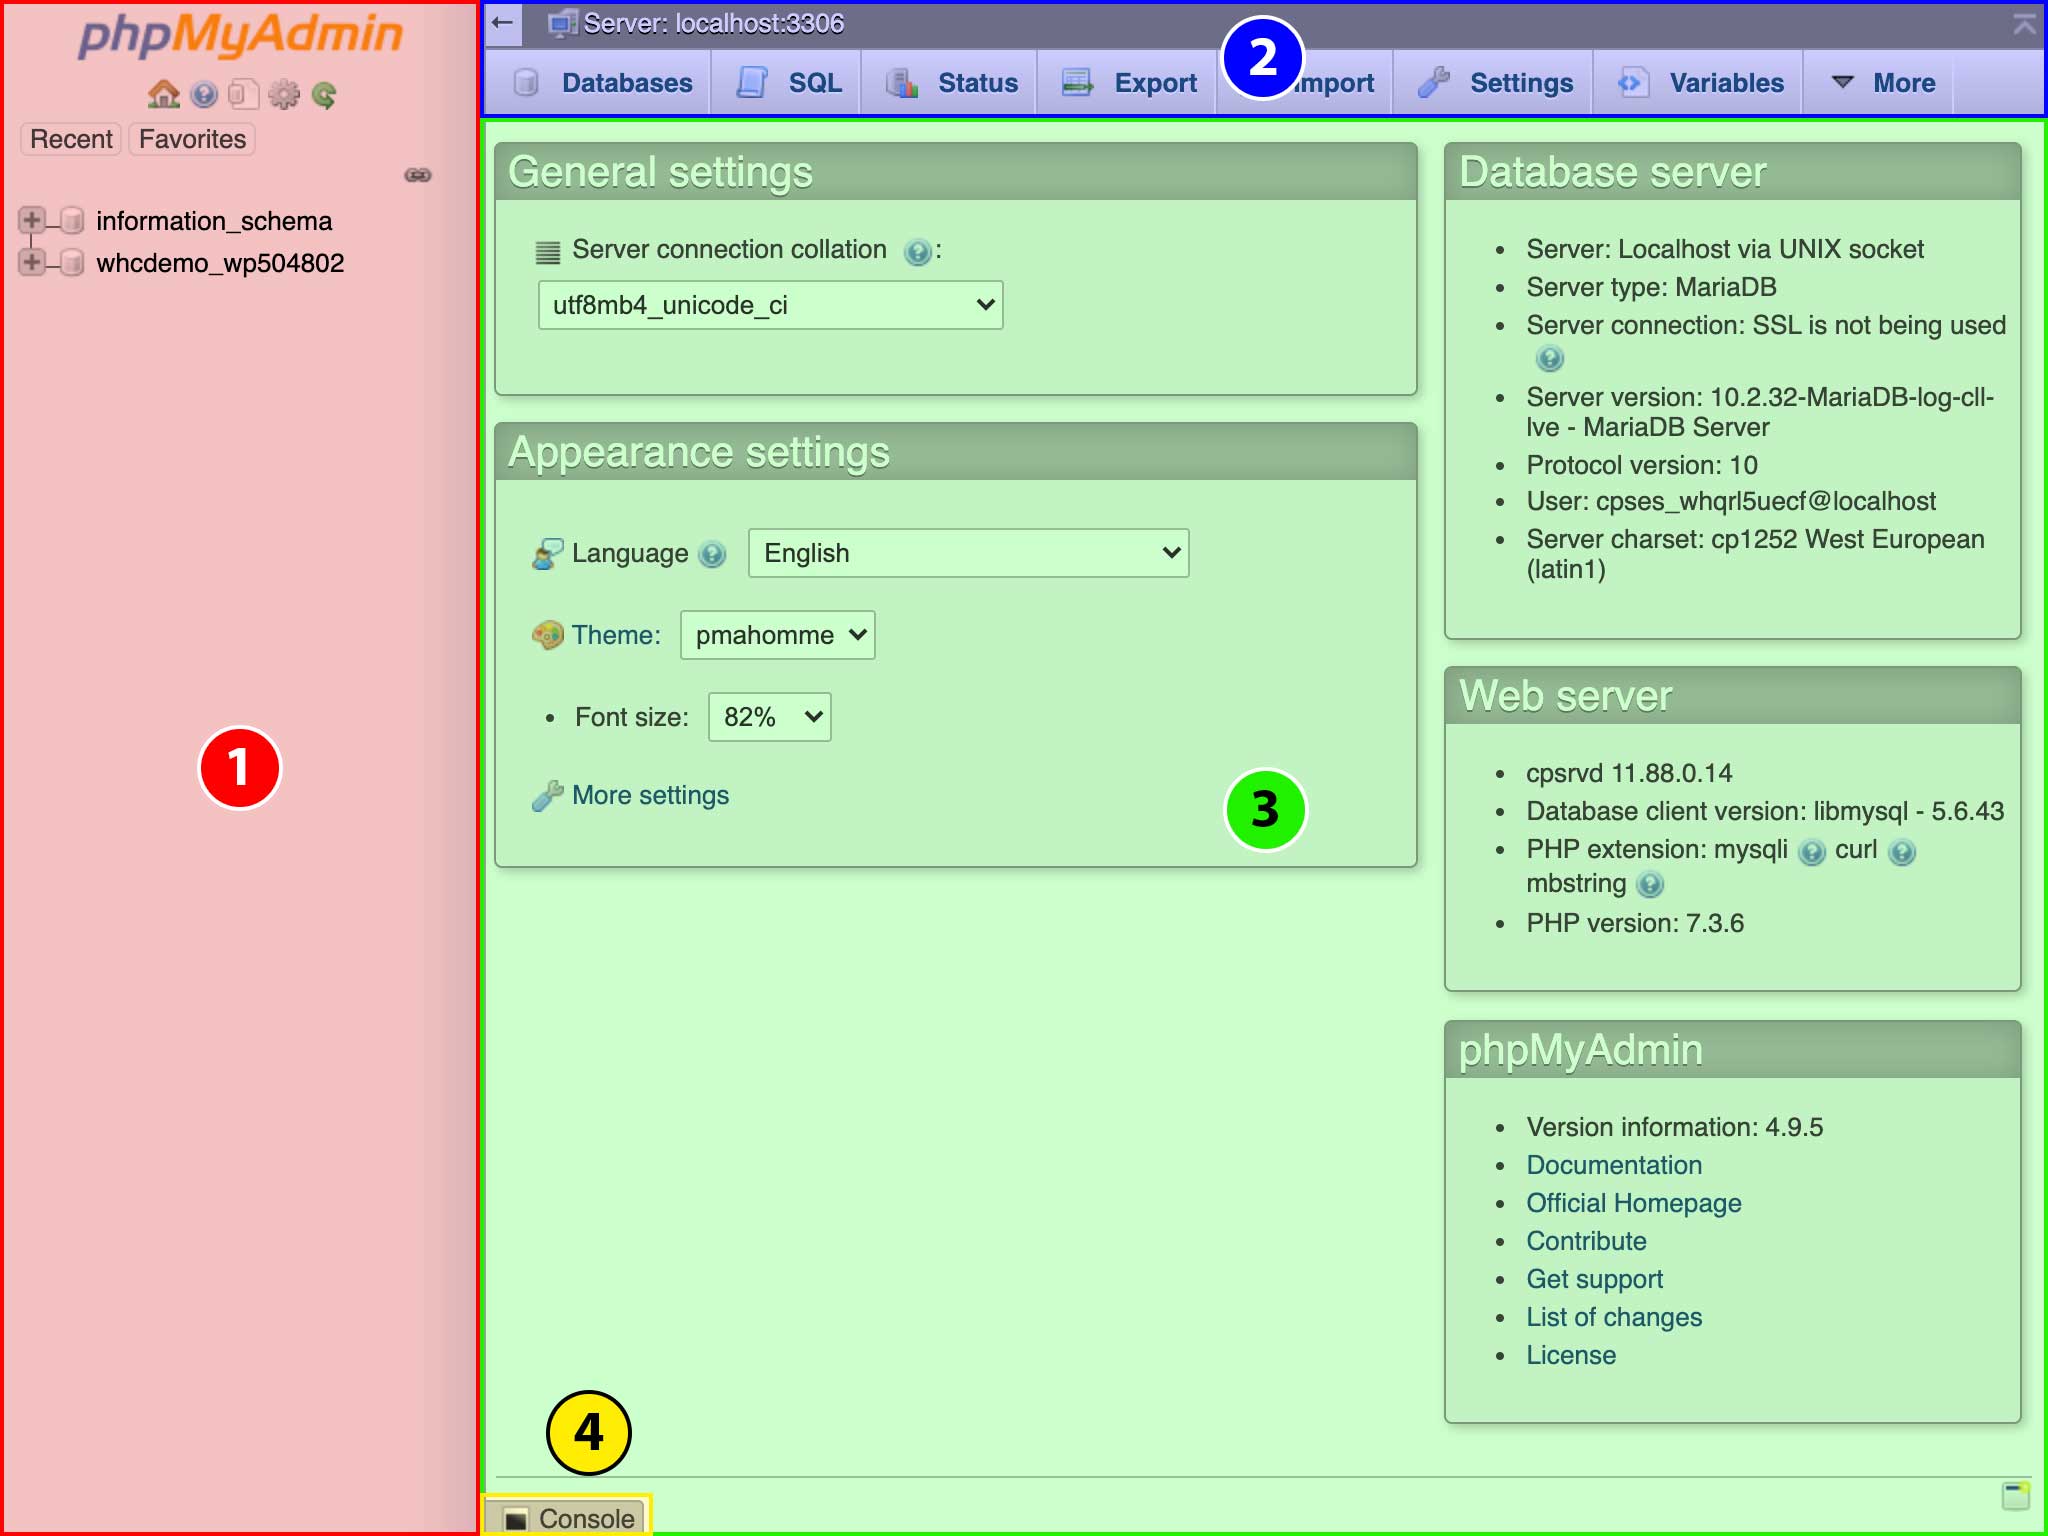
Task: Open the License link
Action: [x=1571, y=1355]
